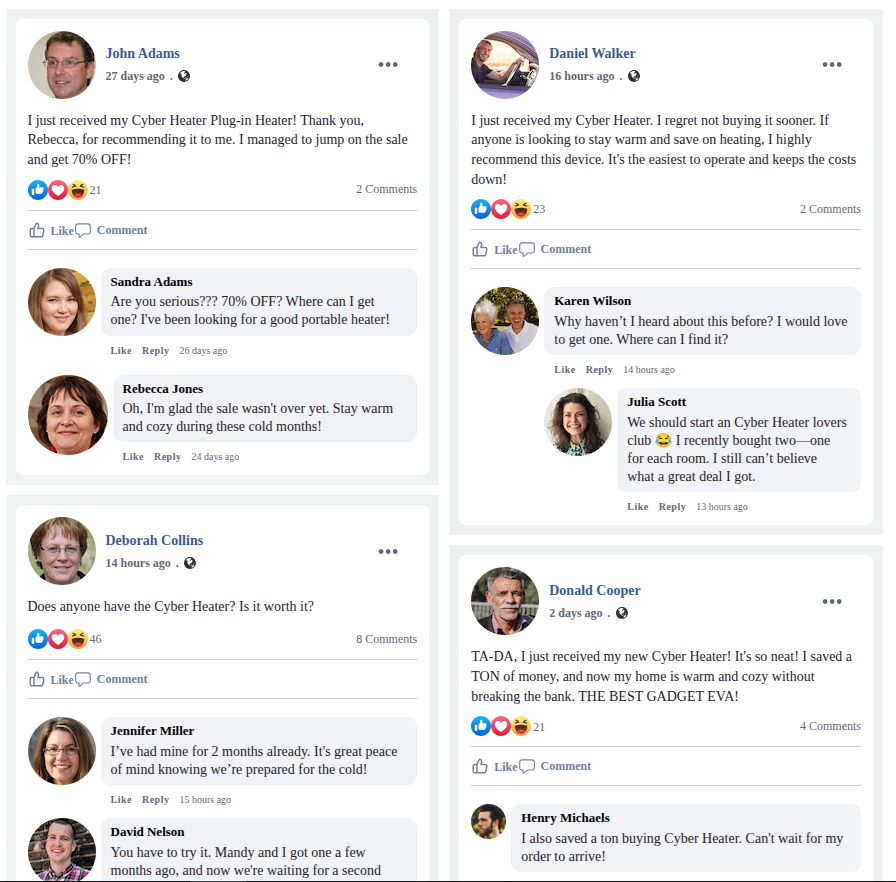Click heart reaction icon on Deborah Collins' post
This screenshot has width=896, height=882.
tap(58, 639)
